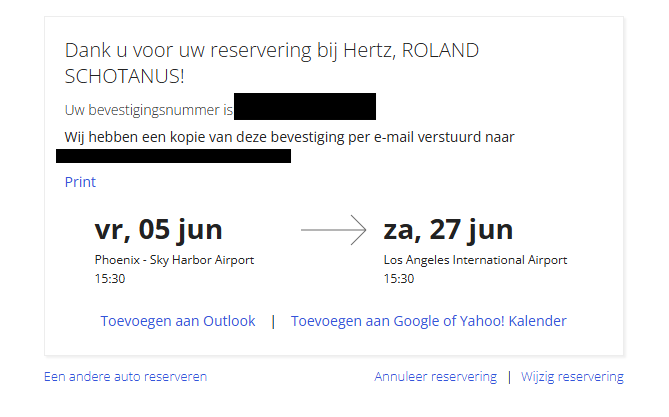Select Wijzig reservering link

tap(571, 377)
